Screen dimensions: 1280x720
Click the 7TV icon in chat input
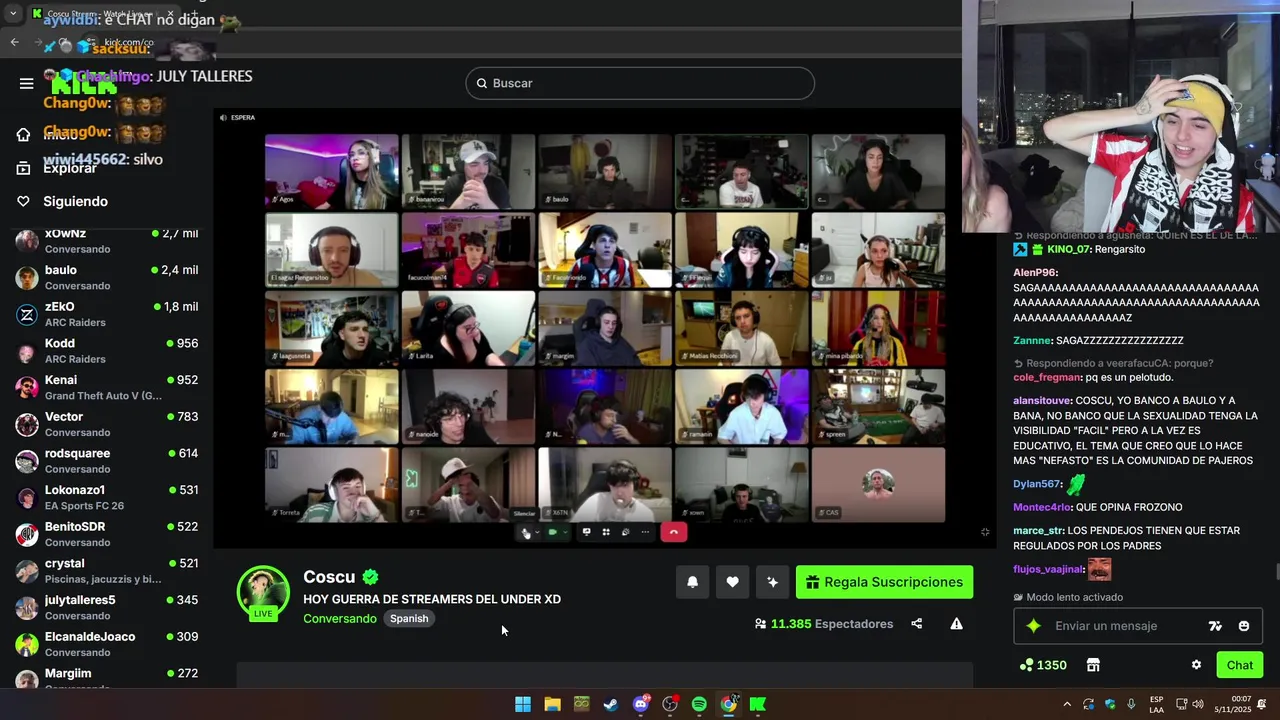(x=1215, y=626)
